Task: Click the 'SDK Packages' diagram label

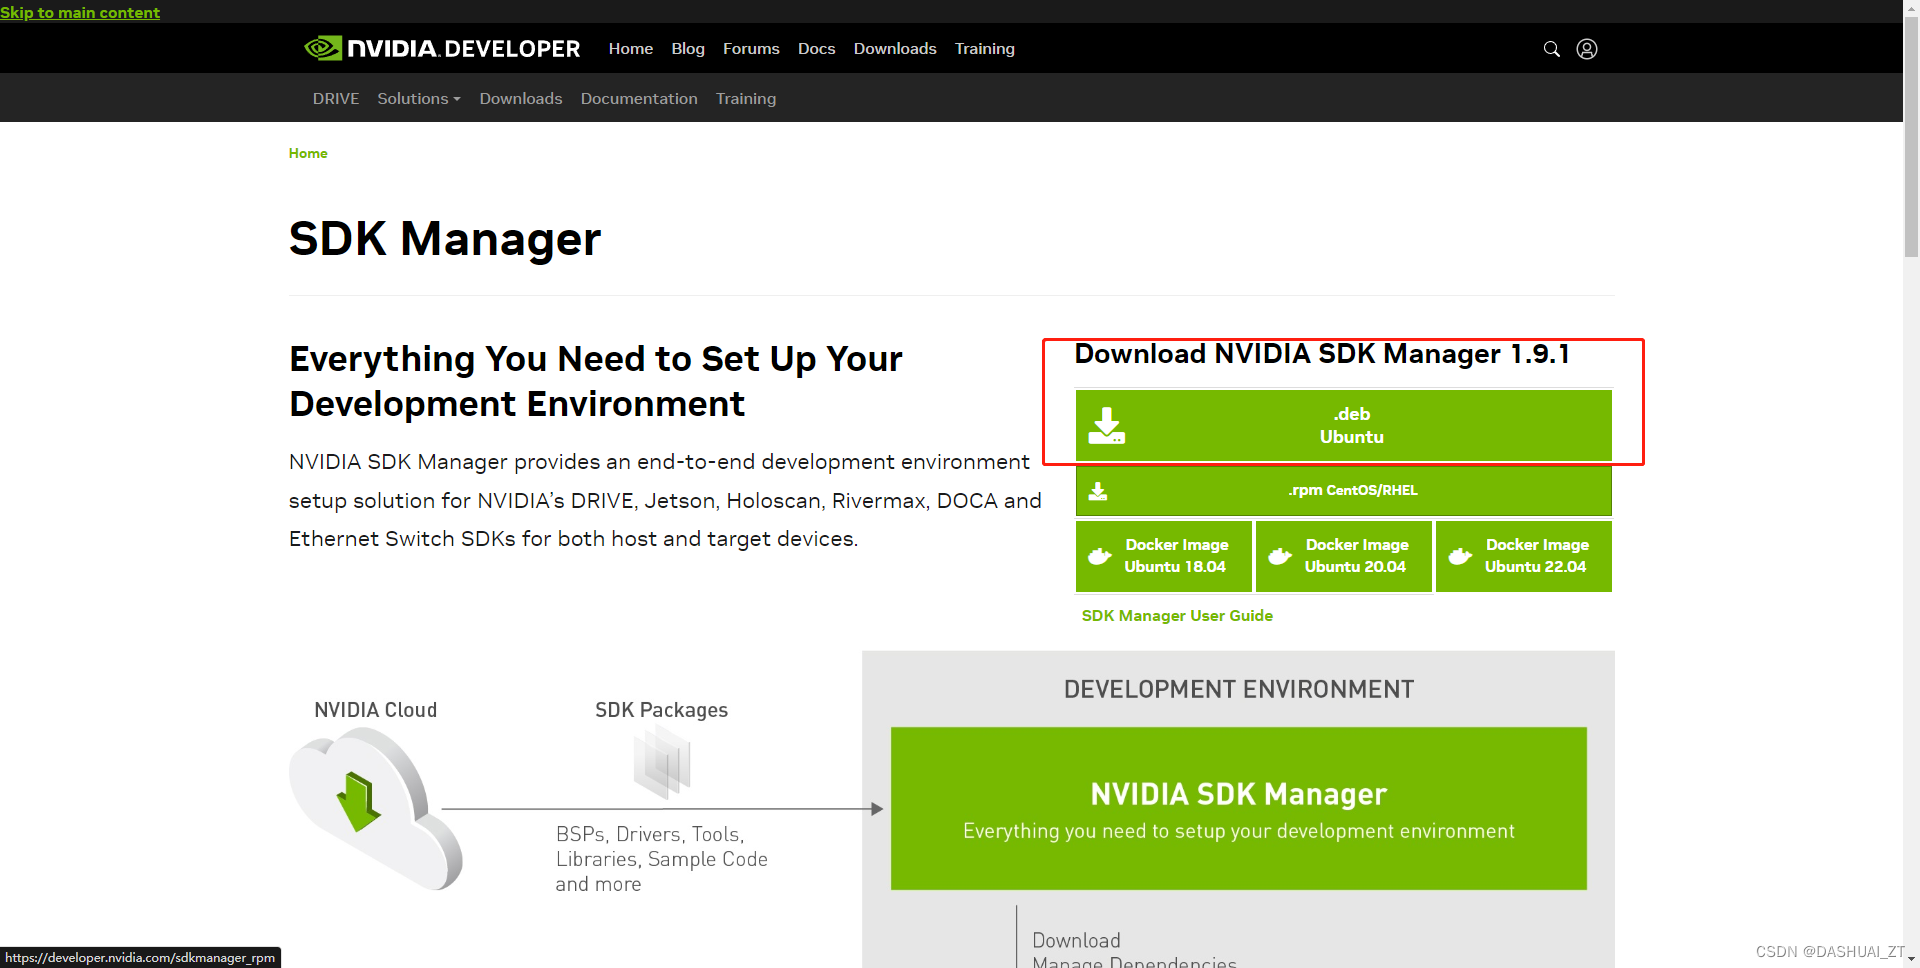Action: 662,710
